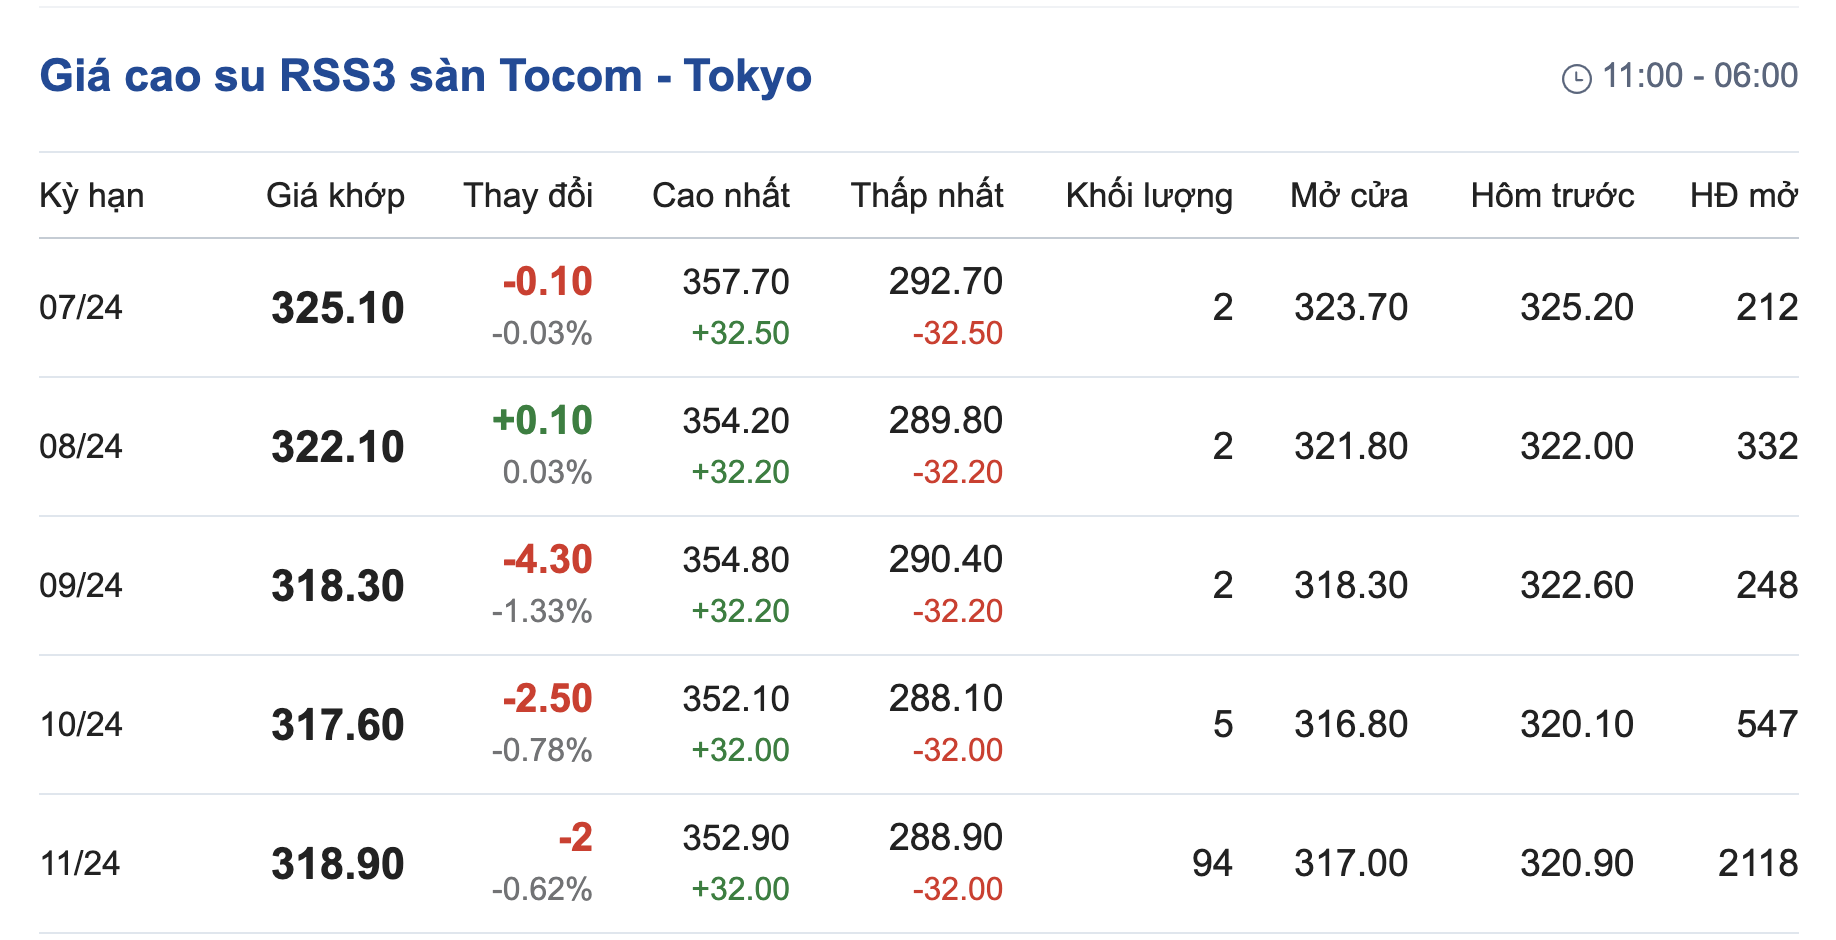Click the Cao nhất column header
This screenshot has height=940, width=1836.
(721, 195)
